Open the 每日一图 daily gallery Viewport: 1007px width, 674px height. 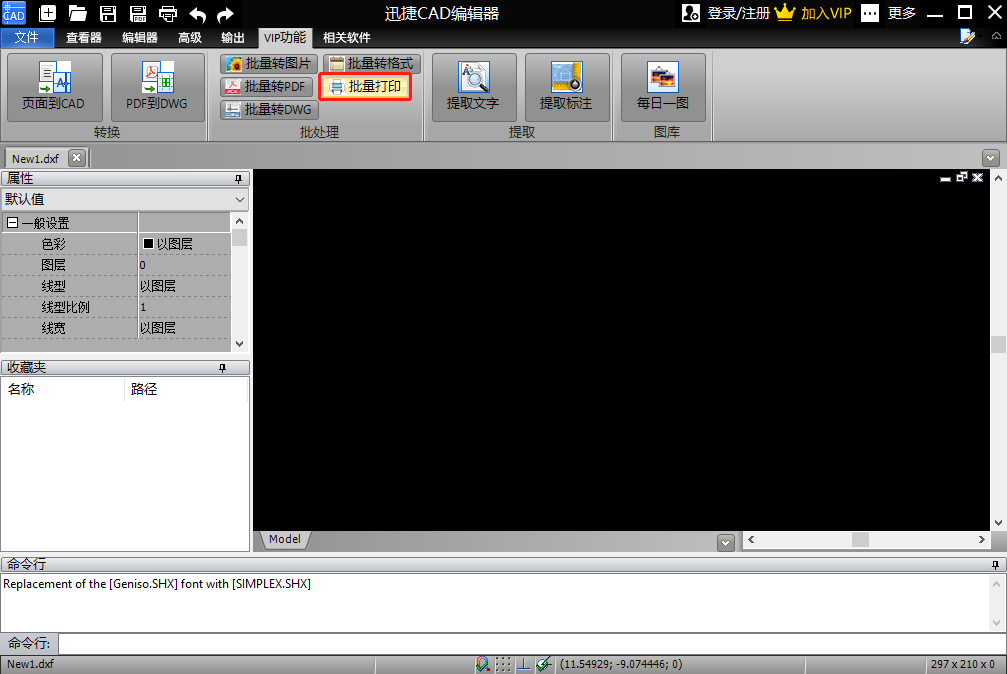coord(663,87)
